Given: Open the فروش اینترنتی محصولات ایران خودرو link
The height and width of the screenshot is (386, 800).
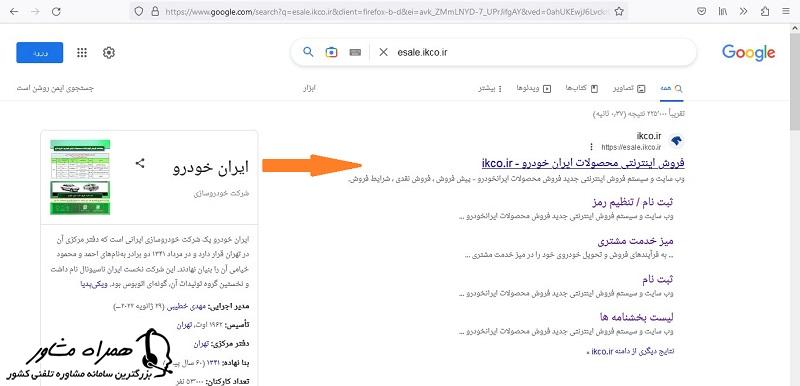Looking at the screenshot, I should click(583, 163).
